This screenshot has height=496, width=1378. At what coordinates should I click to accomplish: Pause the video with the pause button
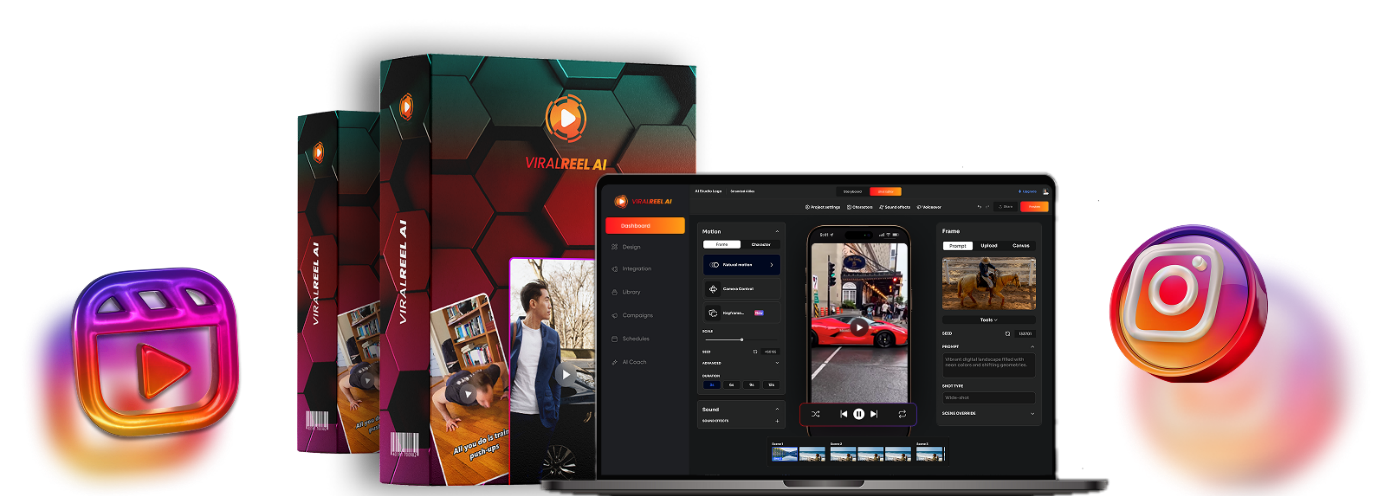(x=858, y=413)
